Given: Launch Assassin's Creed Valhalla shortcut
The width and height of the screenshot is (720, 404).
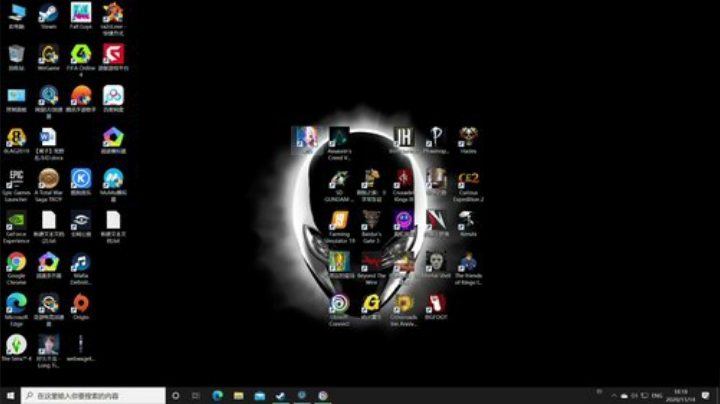Looking at the screenshot, I should [339, 144].
